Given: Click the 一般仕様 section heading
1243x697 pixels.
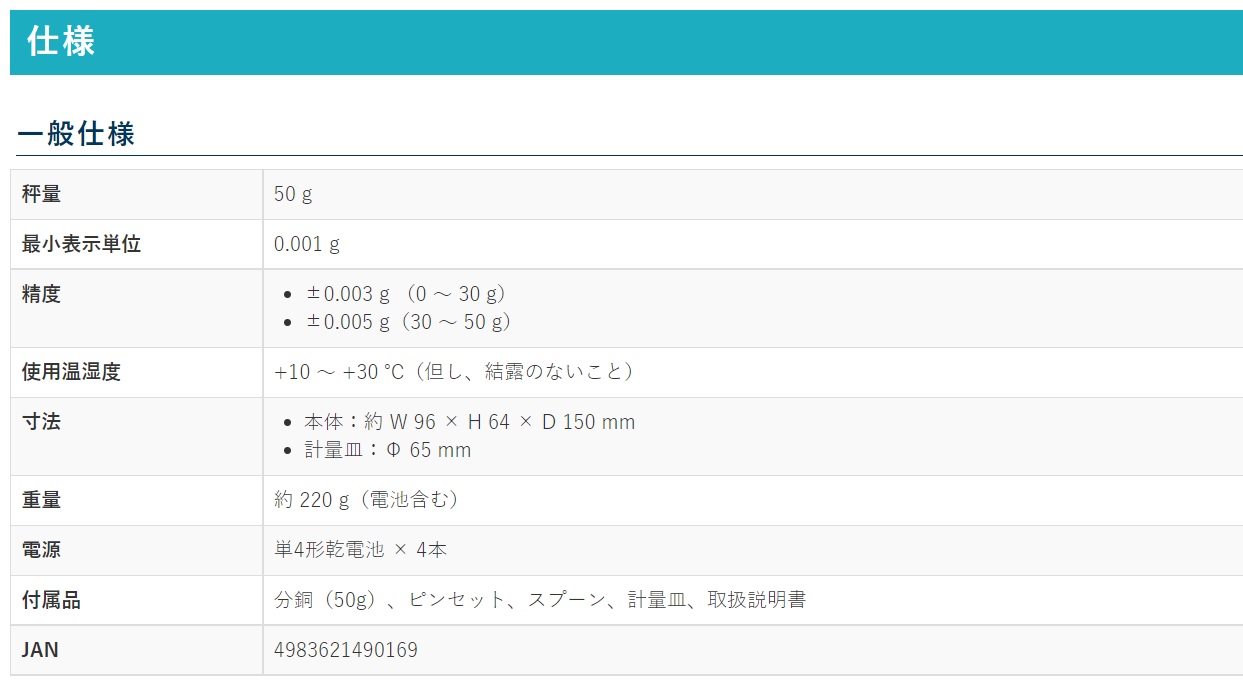Looking at the screenshot, I should 76,133.
